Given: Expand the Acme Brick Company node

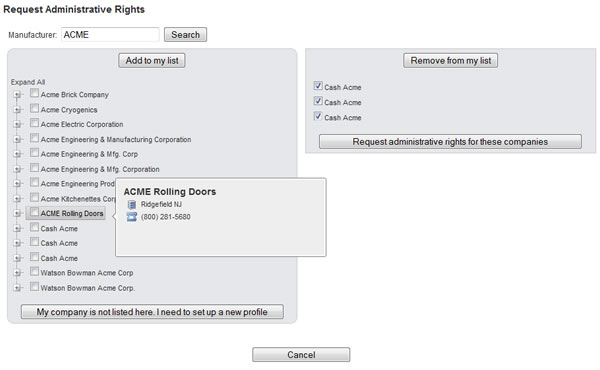Looking at the screenshot, I should point(17,95).
